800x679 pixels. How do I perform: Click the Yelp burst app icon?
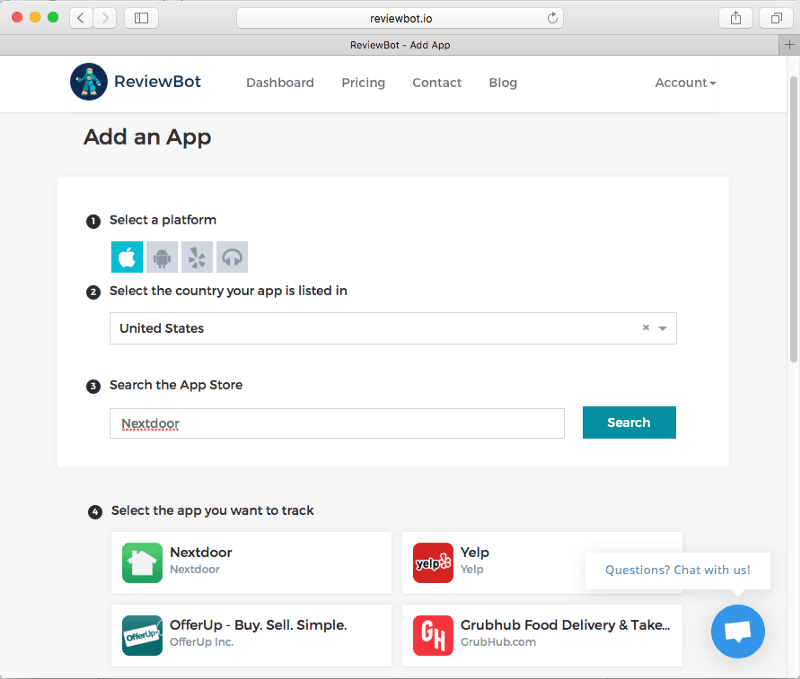coord(432,563)
